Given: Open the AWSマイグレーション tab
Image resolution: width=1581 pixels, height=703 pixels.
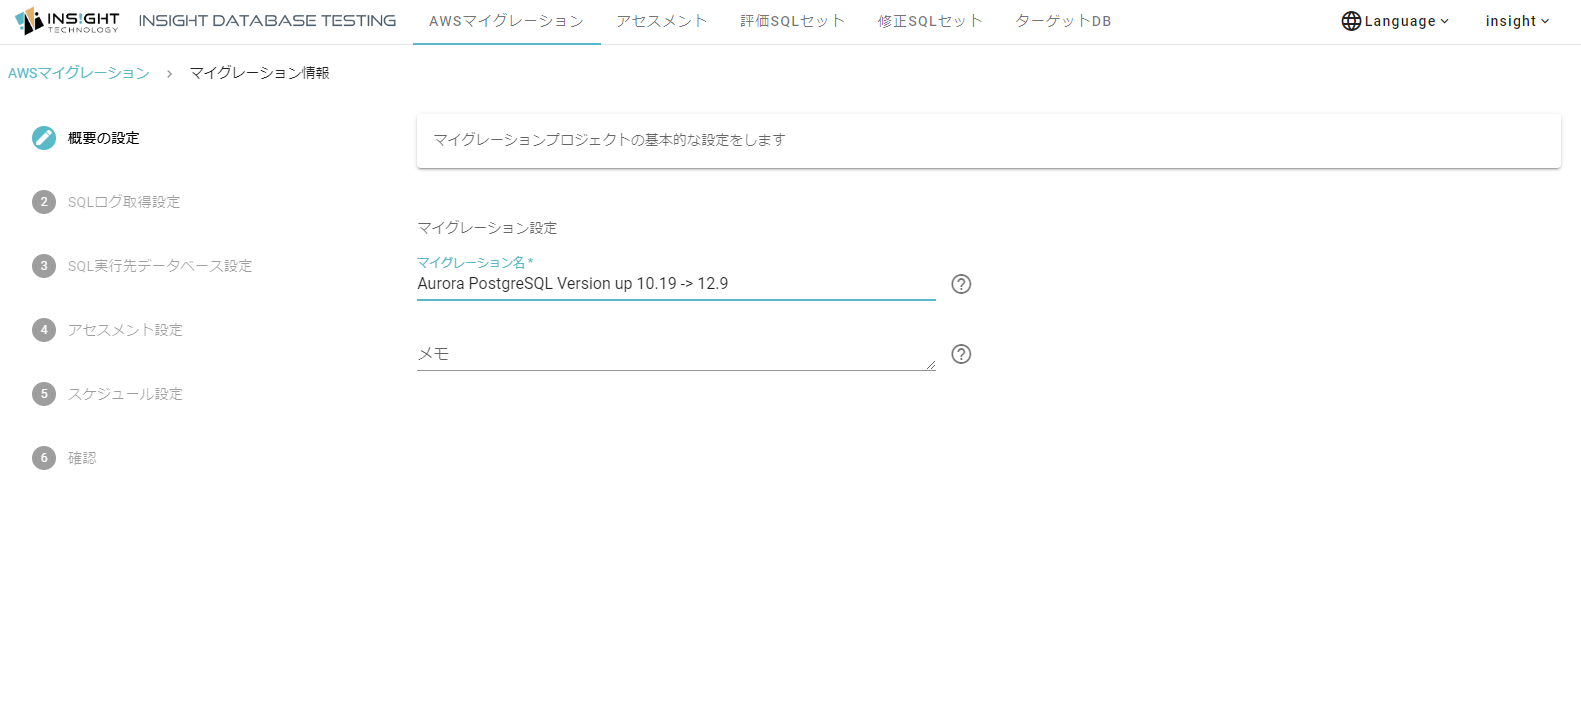Looking at the screenshot, I should click(506, 21).
